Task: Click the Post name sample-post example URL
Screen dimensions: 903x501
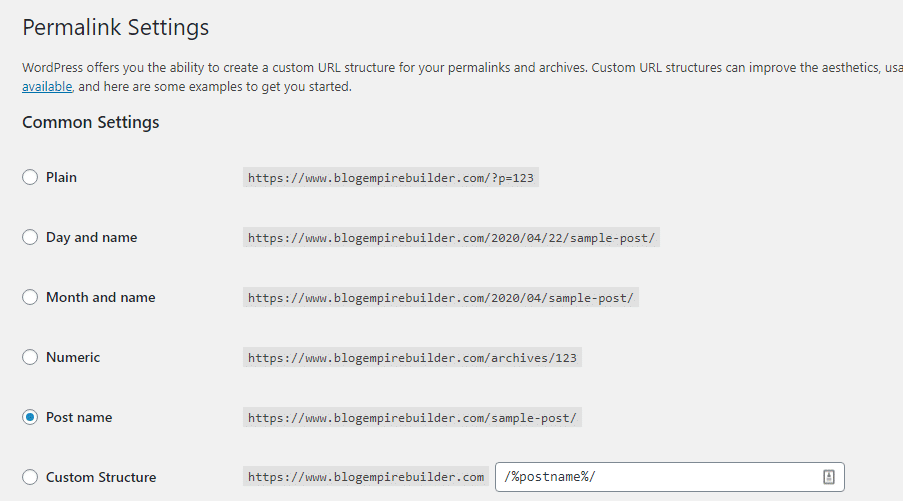Action: (412, 418)
